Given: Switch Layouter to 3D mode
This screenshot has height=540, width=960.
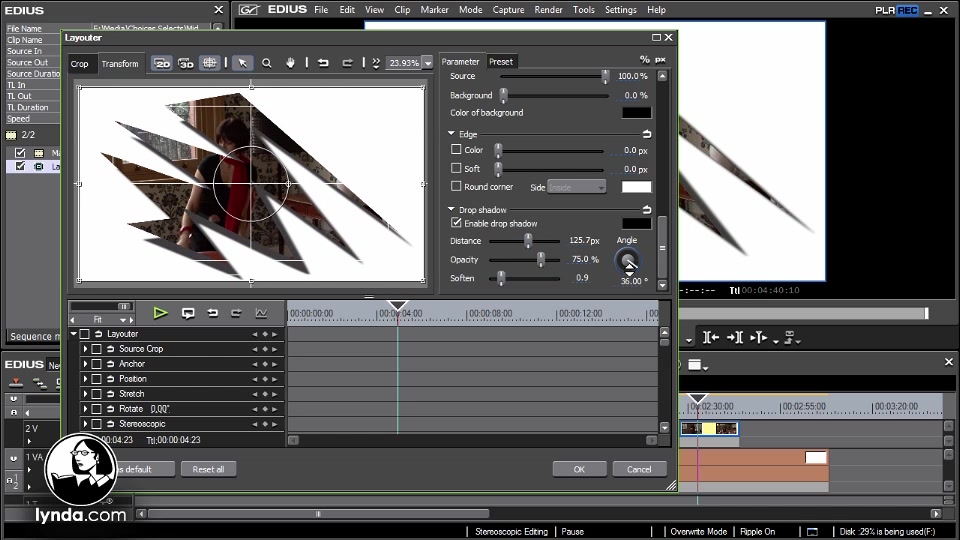Looking at the screenshot, I should coord(186,63).
